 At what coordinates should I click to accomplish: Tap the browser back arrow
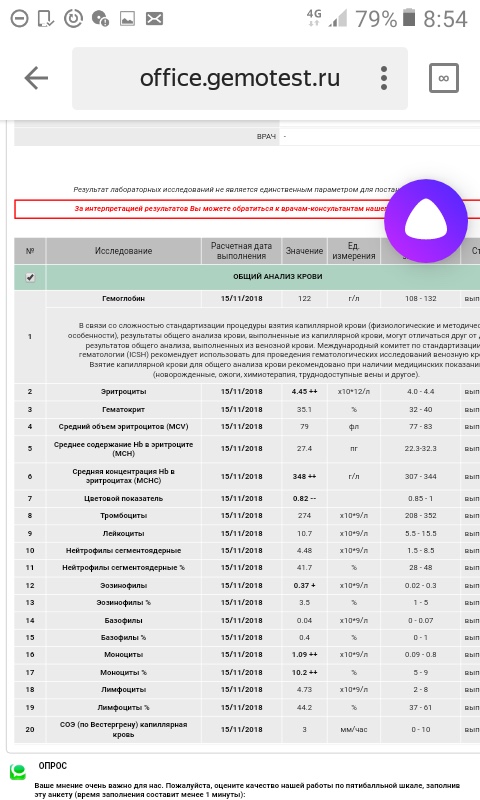pos(36,79)
